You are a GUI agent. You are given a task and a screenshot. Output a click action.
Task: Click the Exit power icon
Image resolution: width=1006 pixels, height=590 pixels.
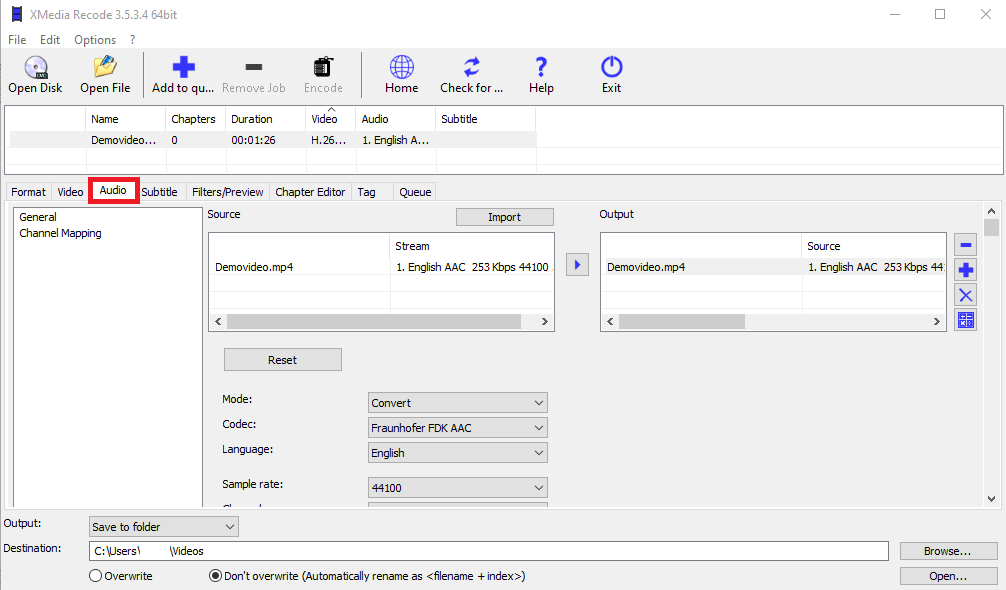click(x=611, y=68)
